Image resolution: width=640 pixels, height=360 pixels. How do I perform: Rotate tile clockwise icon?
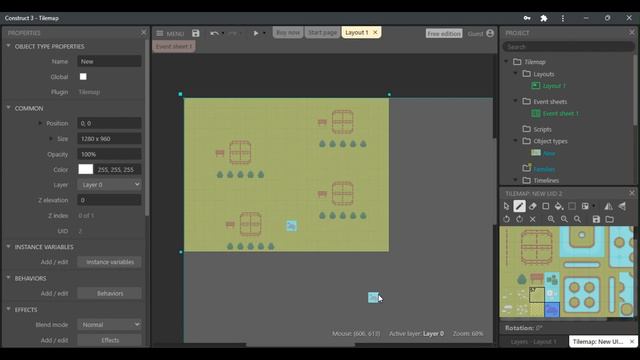click(519, 219)
